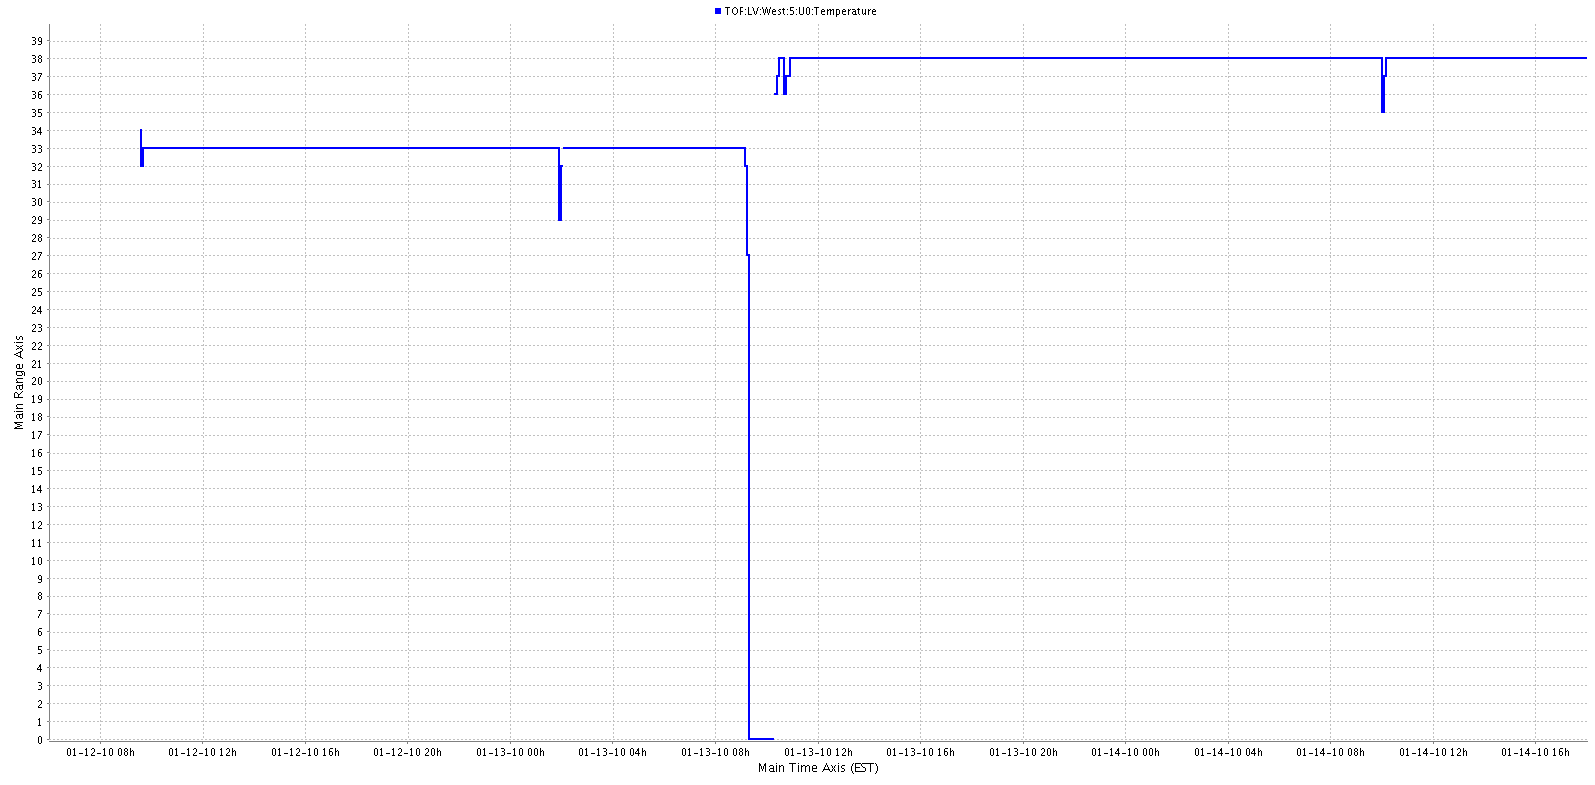Click range axis value 20
This screenshot has height=785, width=1595.
(x=37, y=381)
